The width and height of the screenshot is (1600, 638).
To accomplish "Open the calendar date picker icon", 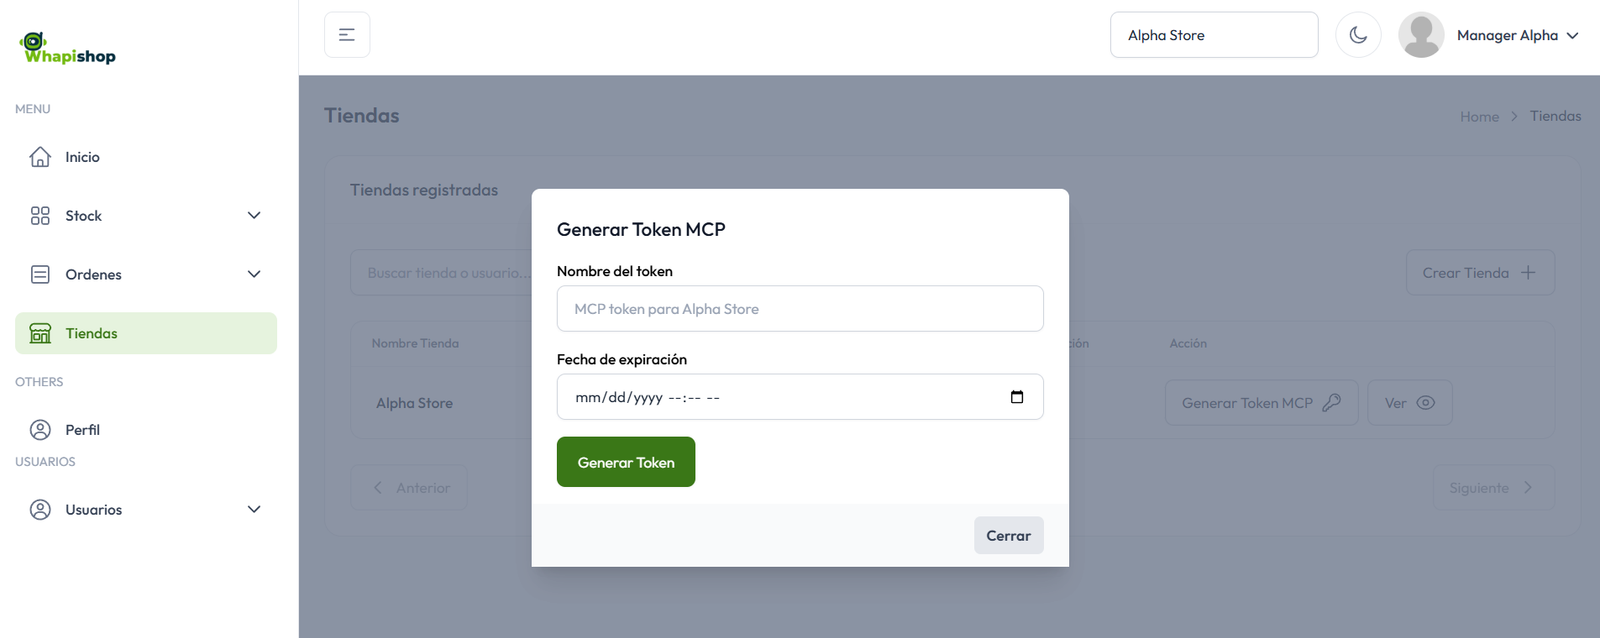I will [x=1017, y=397].
